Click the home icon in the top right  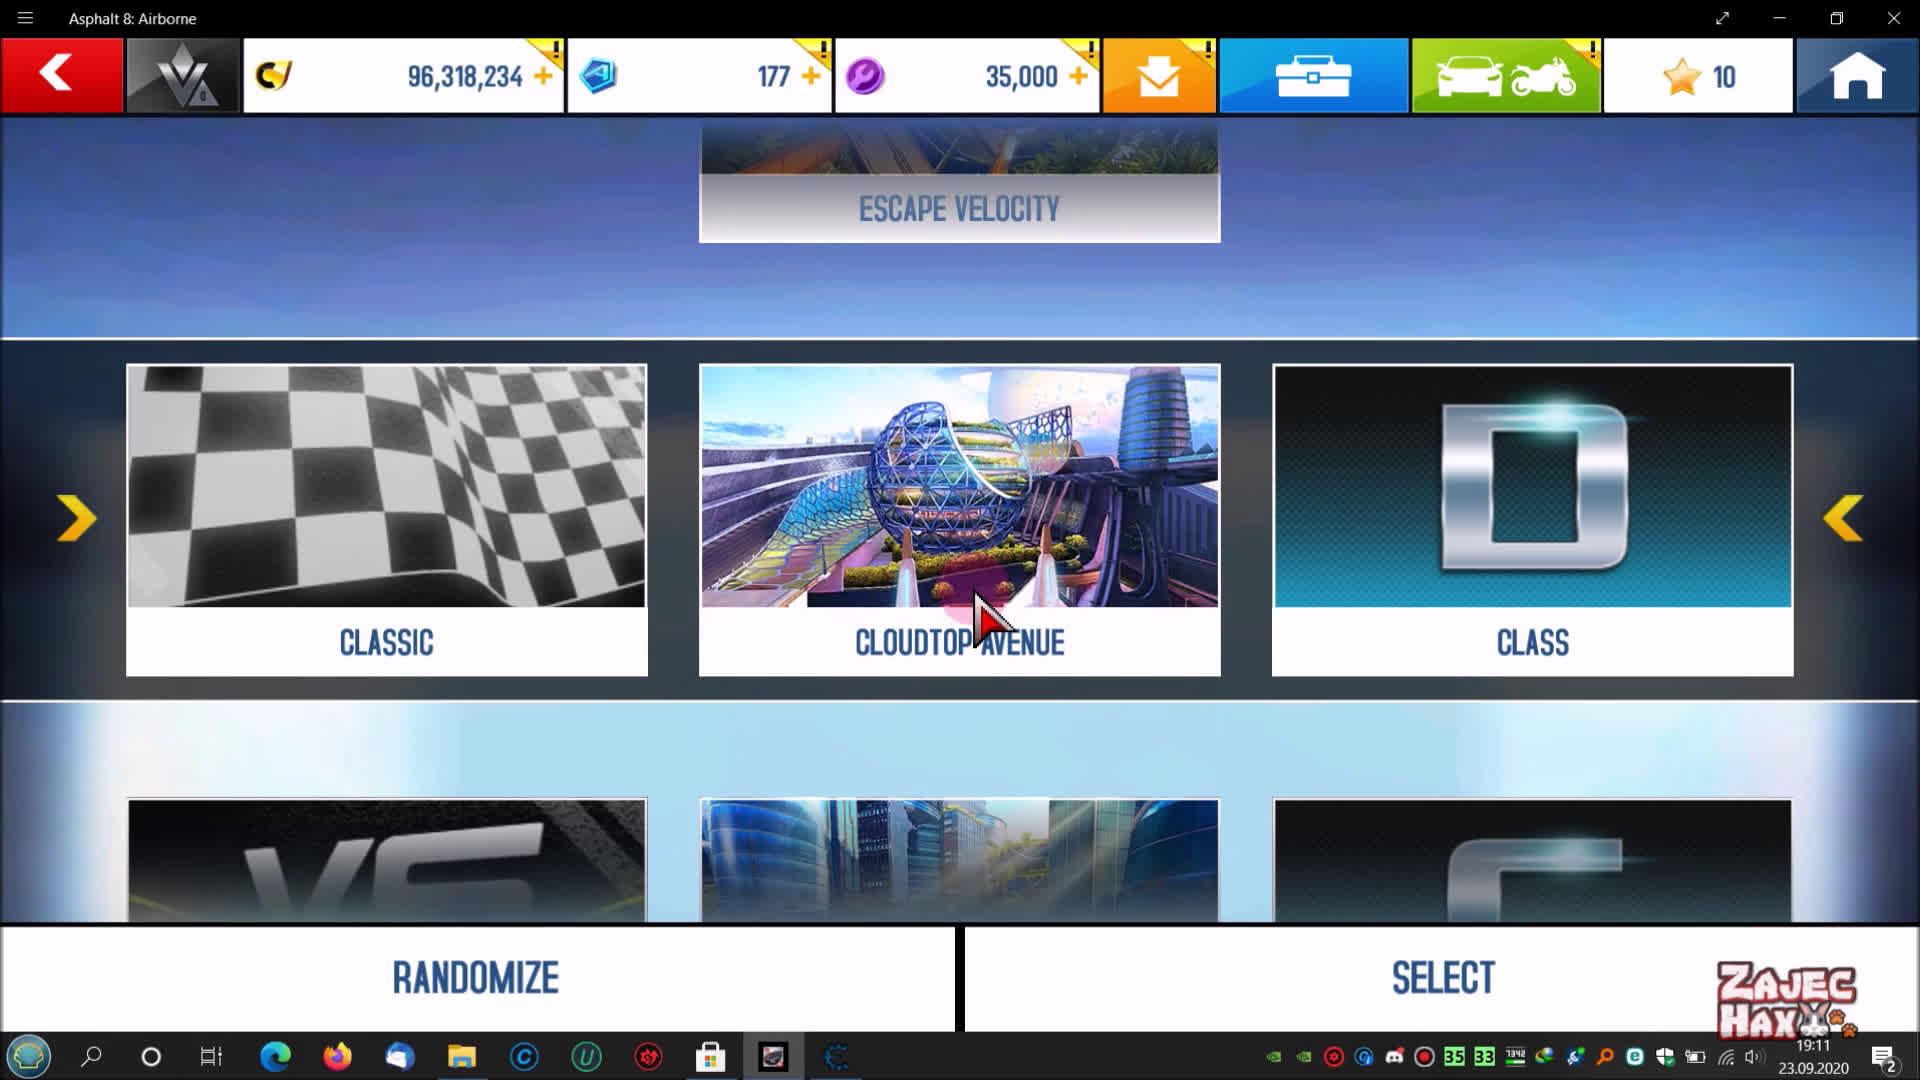pos(1859,75)
